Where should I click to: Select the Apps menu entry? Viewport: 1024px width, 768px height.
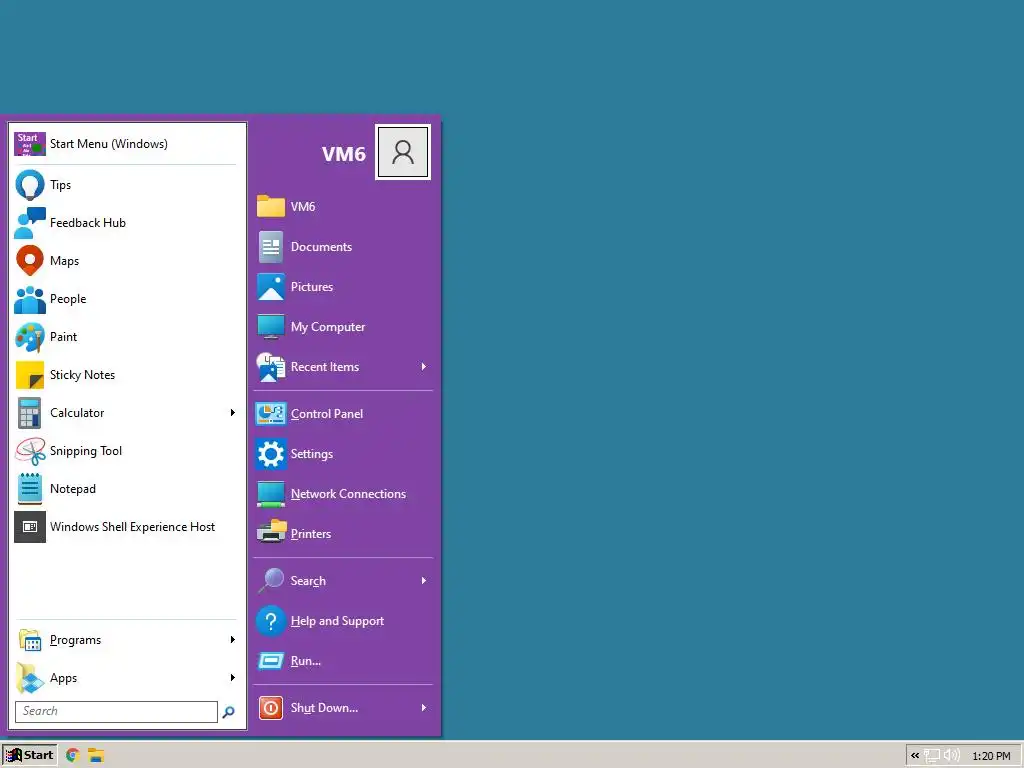pyautogui.click(x=126, y=678)
